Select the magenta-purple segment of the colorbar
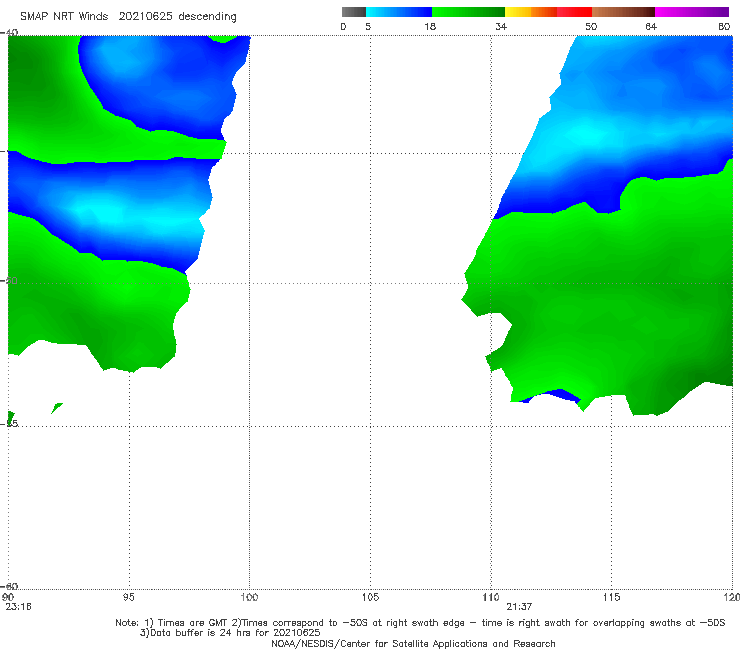Viewport: 740px width, 650px height. (692, 12)
